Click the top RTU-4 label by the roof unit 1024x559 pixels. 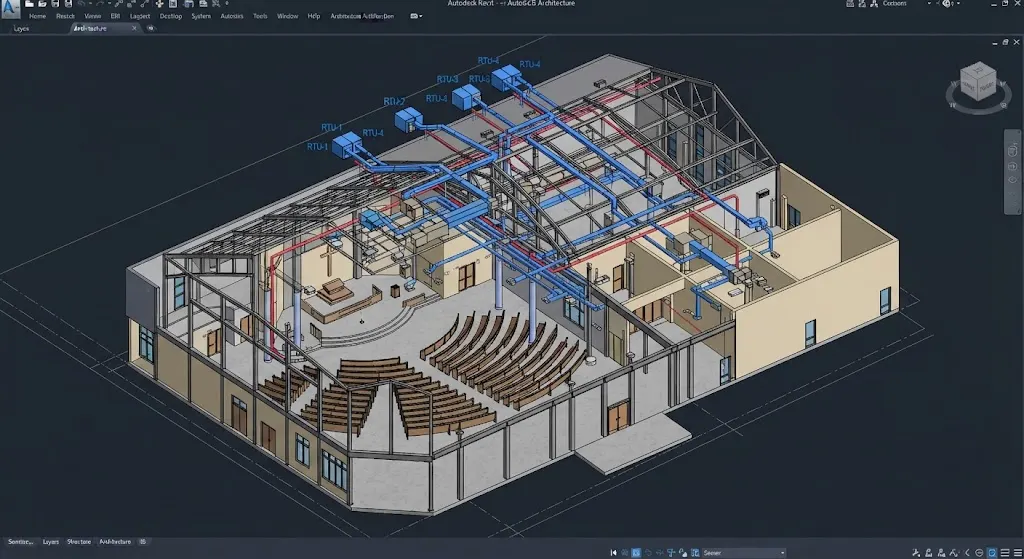(488, 61)
